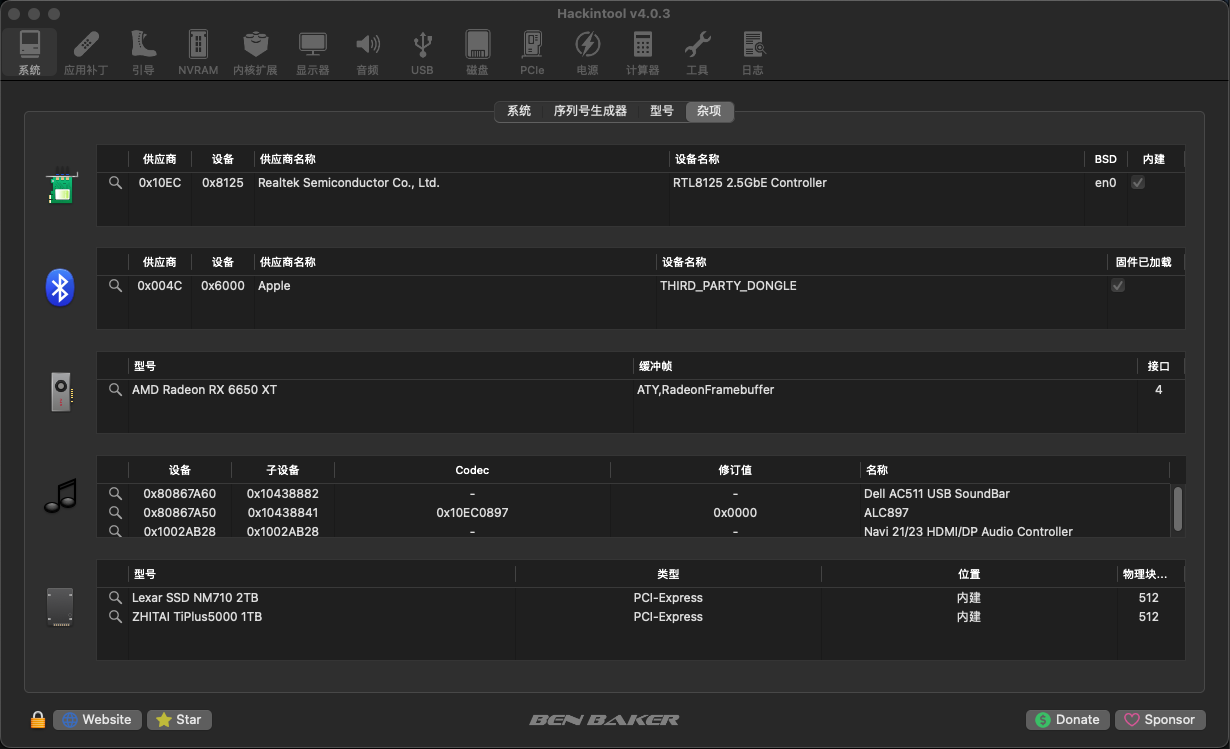Toggle 固件已加载 checkbox for Bluetooth
Image resolution: width=1230 pixels, height=749 pixels.
(x=1118, y=286)
